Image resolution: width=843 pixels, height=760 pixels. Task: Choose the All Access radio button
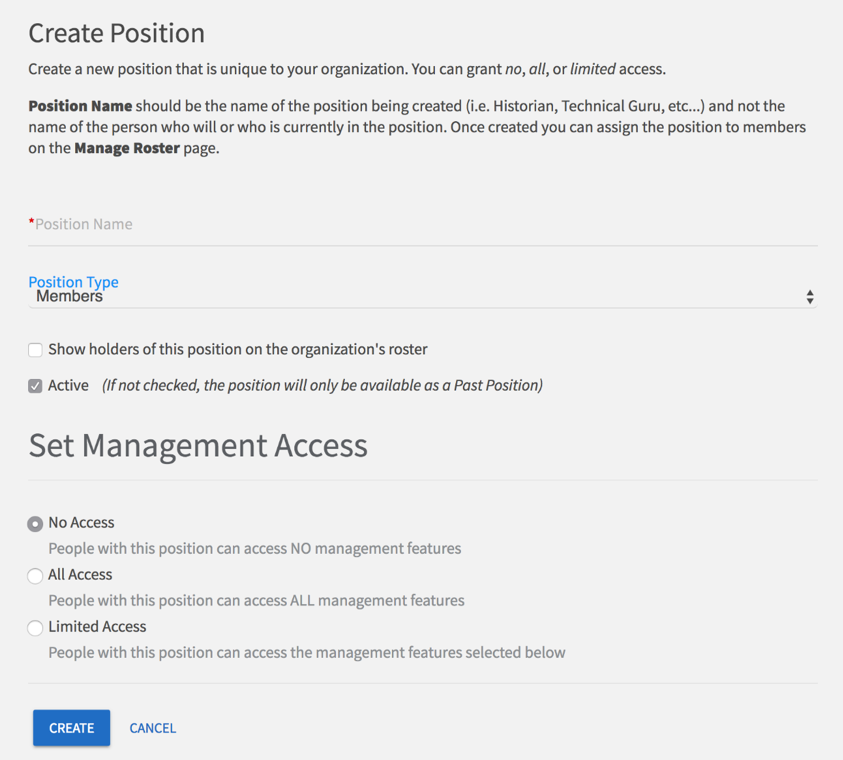[x=35, y=576]
